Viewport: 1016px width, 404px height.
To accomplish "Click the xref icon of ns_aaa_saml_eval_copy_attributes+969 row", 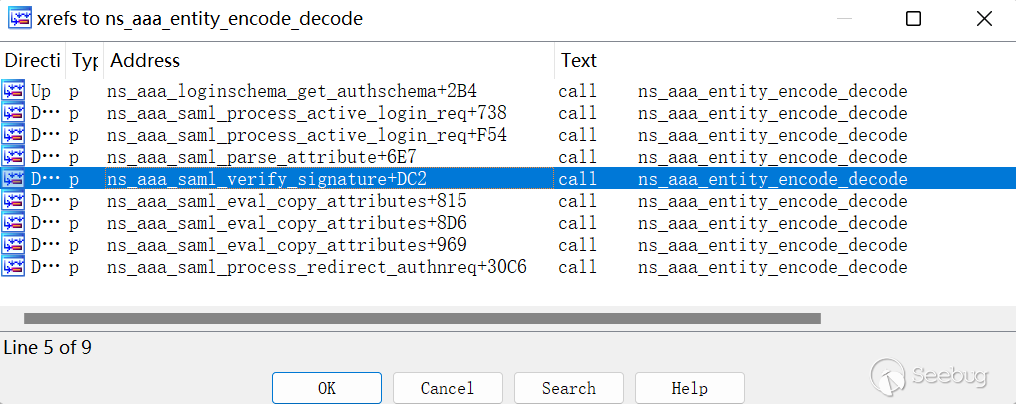I will coord(13,245).
